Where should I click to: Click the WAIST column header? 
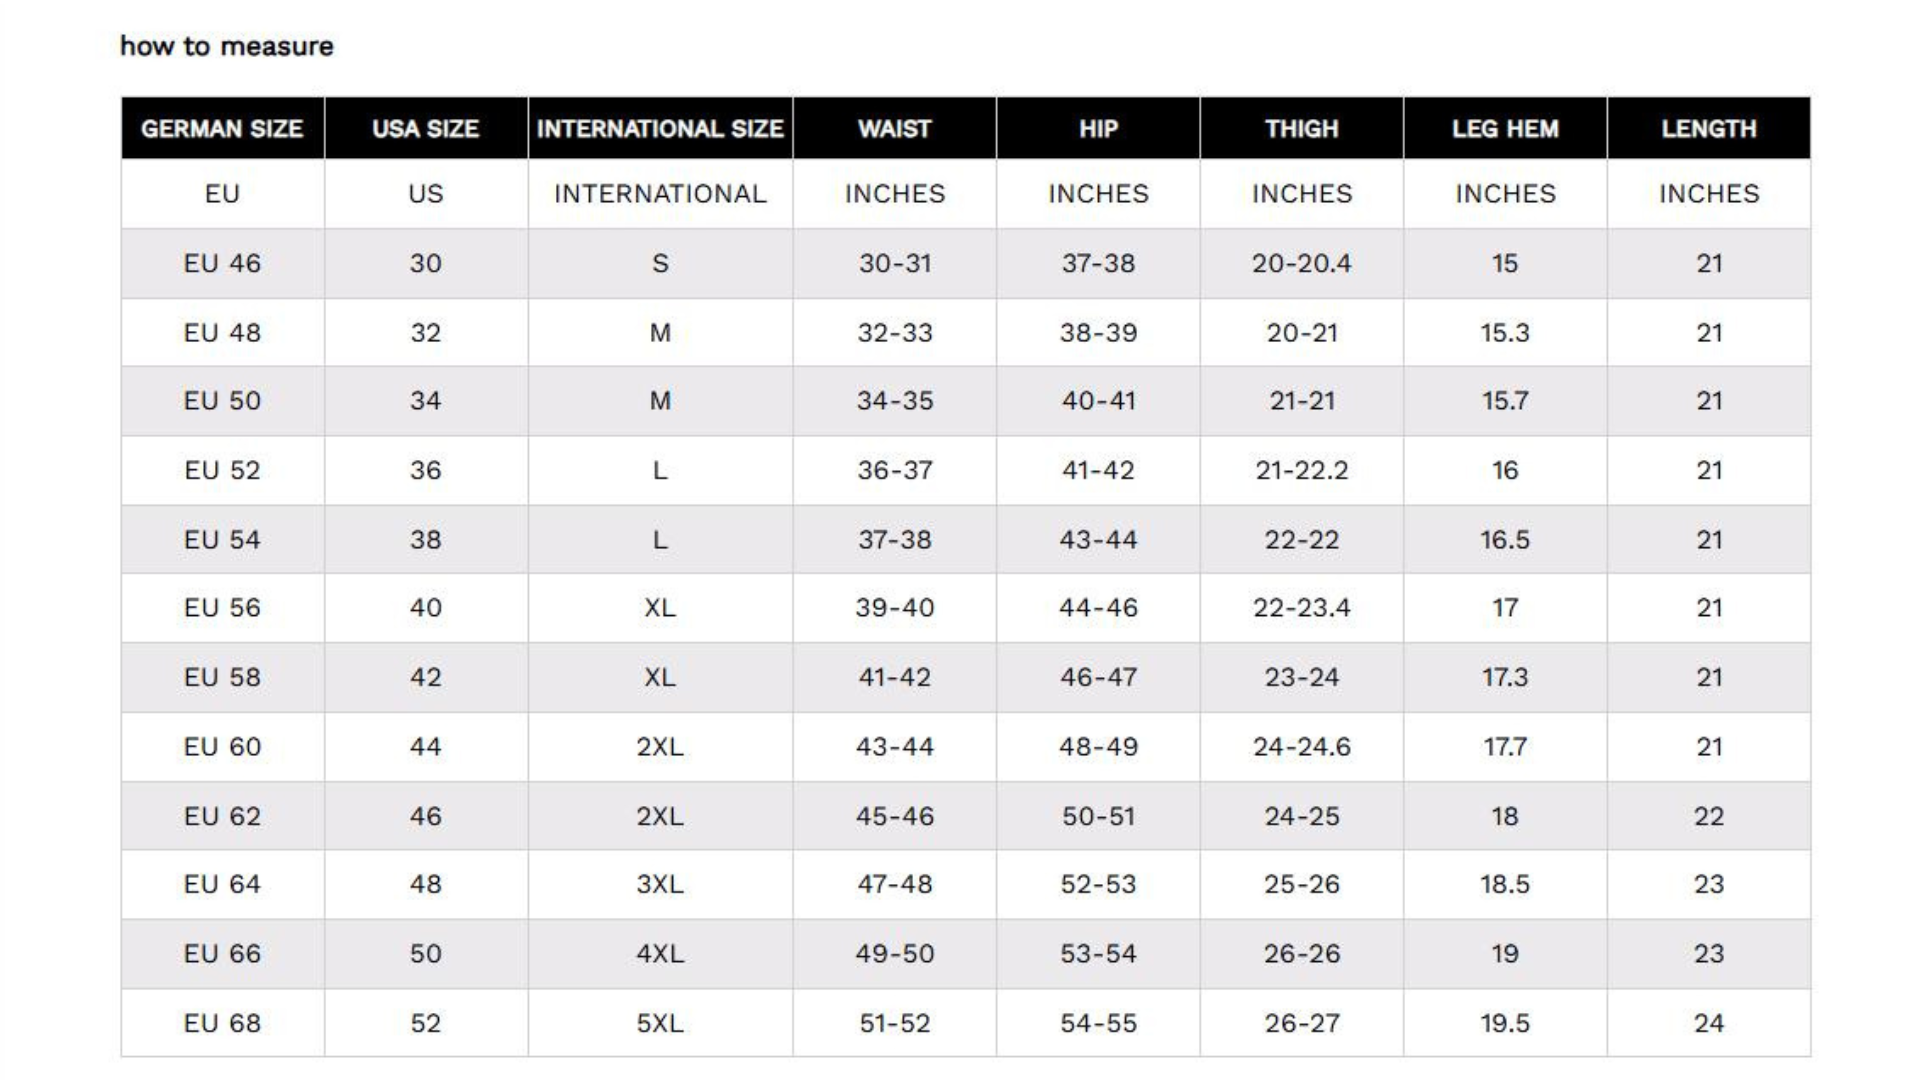click(x=895, y=128)
